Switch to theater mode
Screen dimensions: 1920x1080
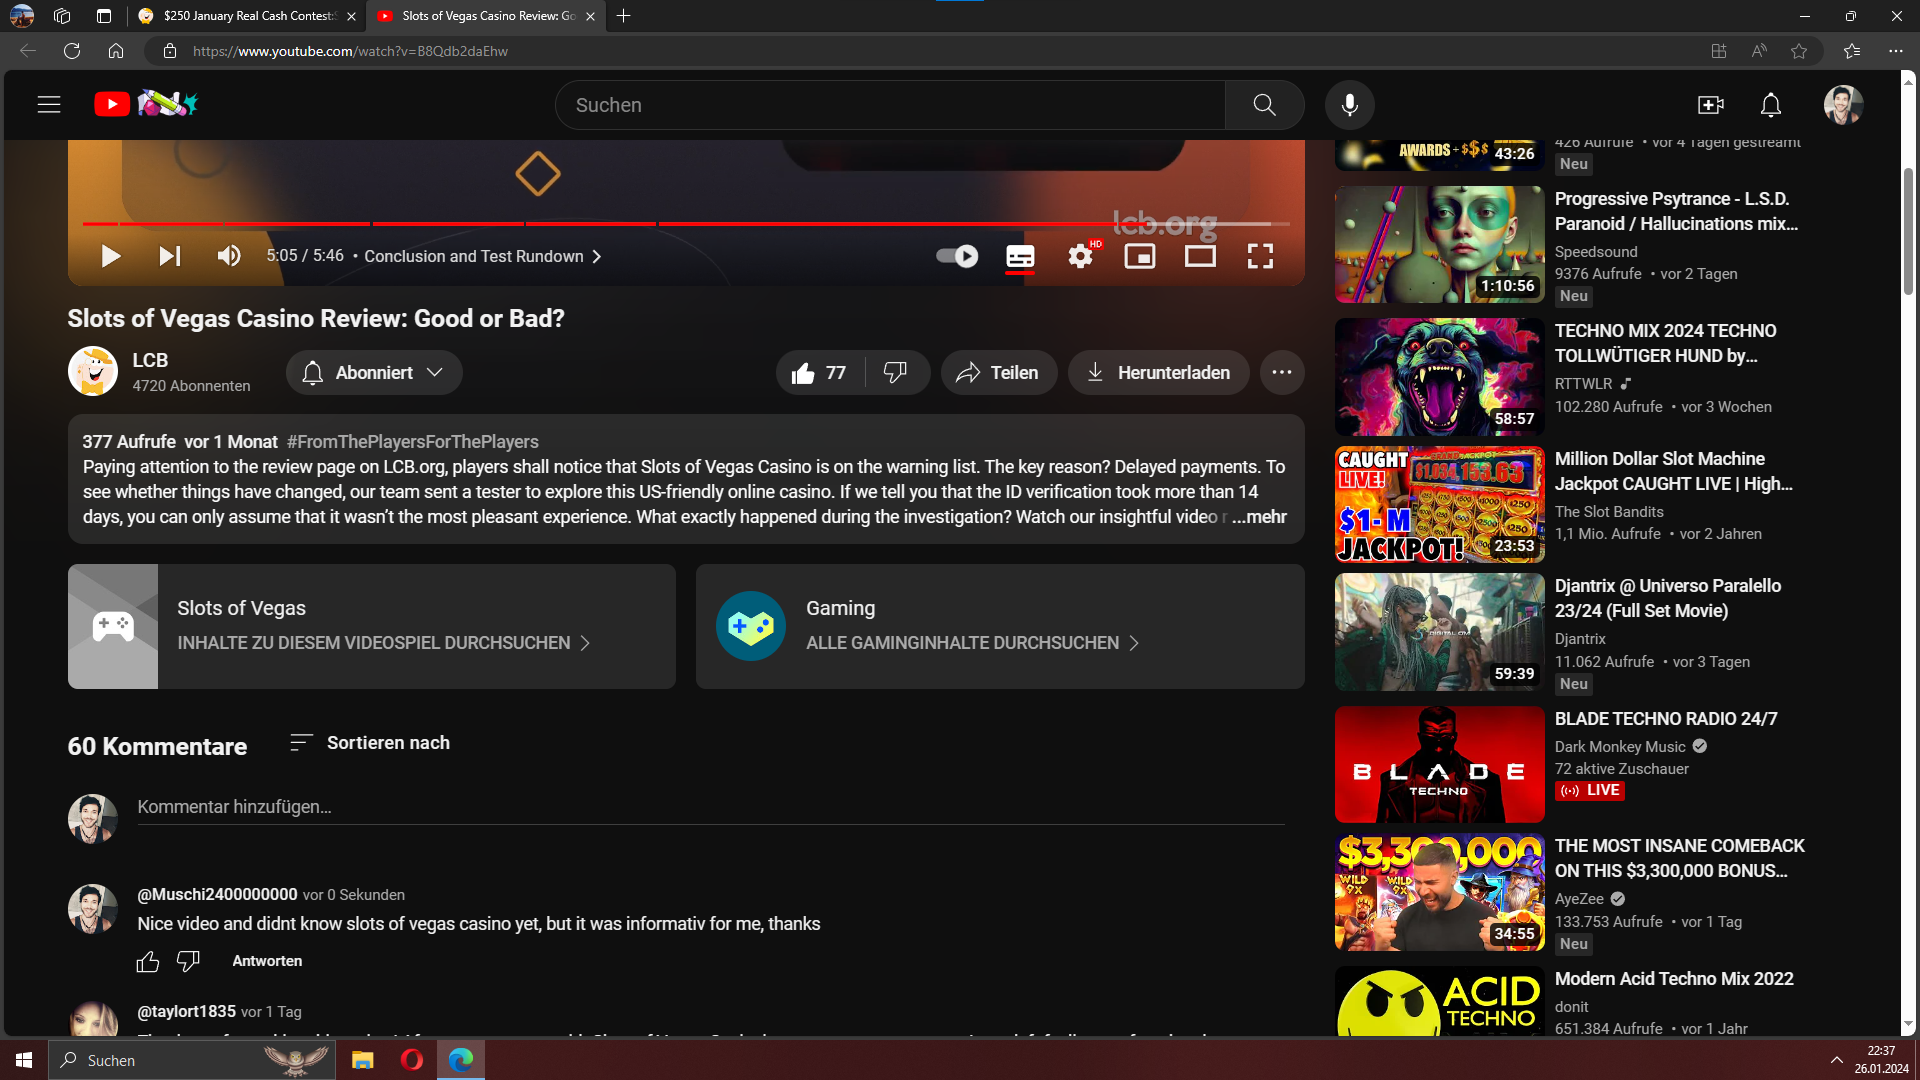coord(1200,256)
